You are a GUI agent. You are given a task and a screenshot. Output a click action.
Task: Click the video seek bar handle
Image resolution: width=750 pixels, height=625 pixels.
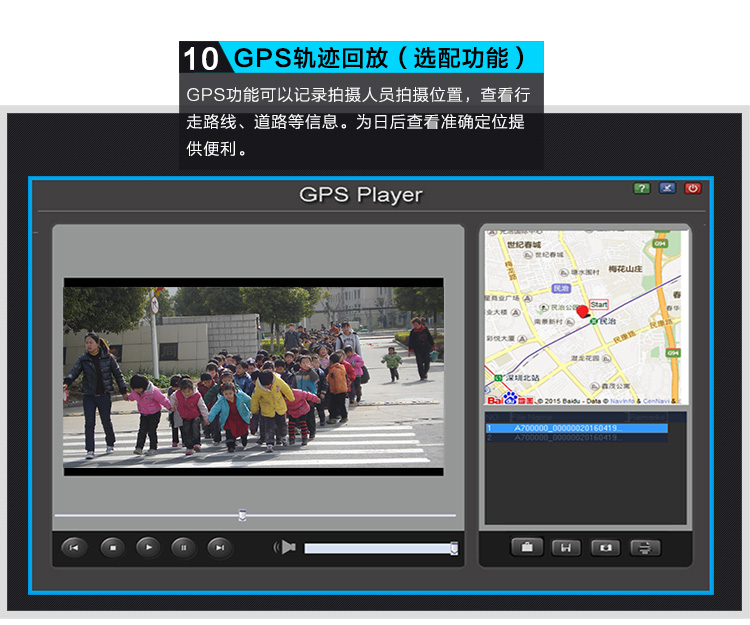pos(242,515)
